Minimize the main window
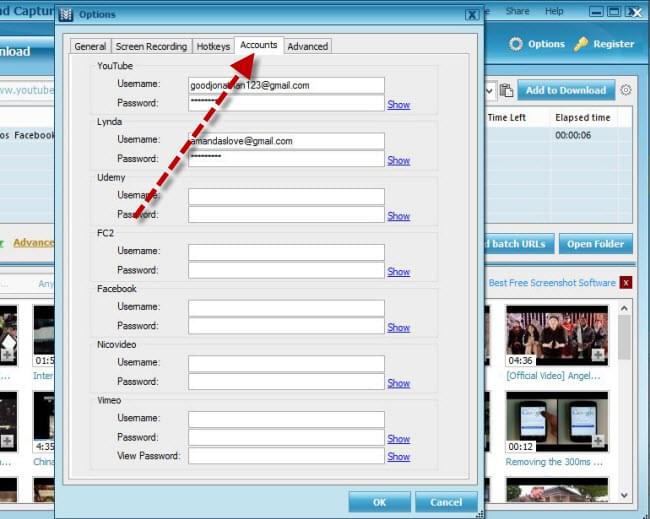The height and width of the screenshot is (519, 650). [596, 12]
